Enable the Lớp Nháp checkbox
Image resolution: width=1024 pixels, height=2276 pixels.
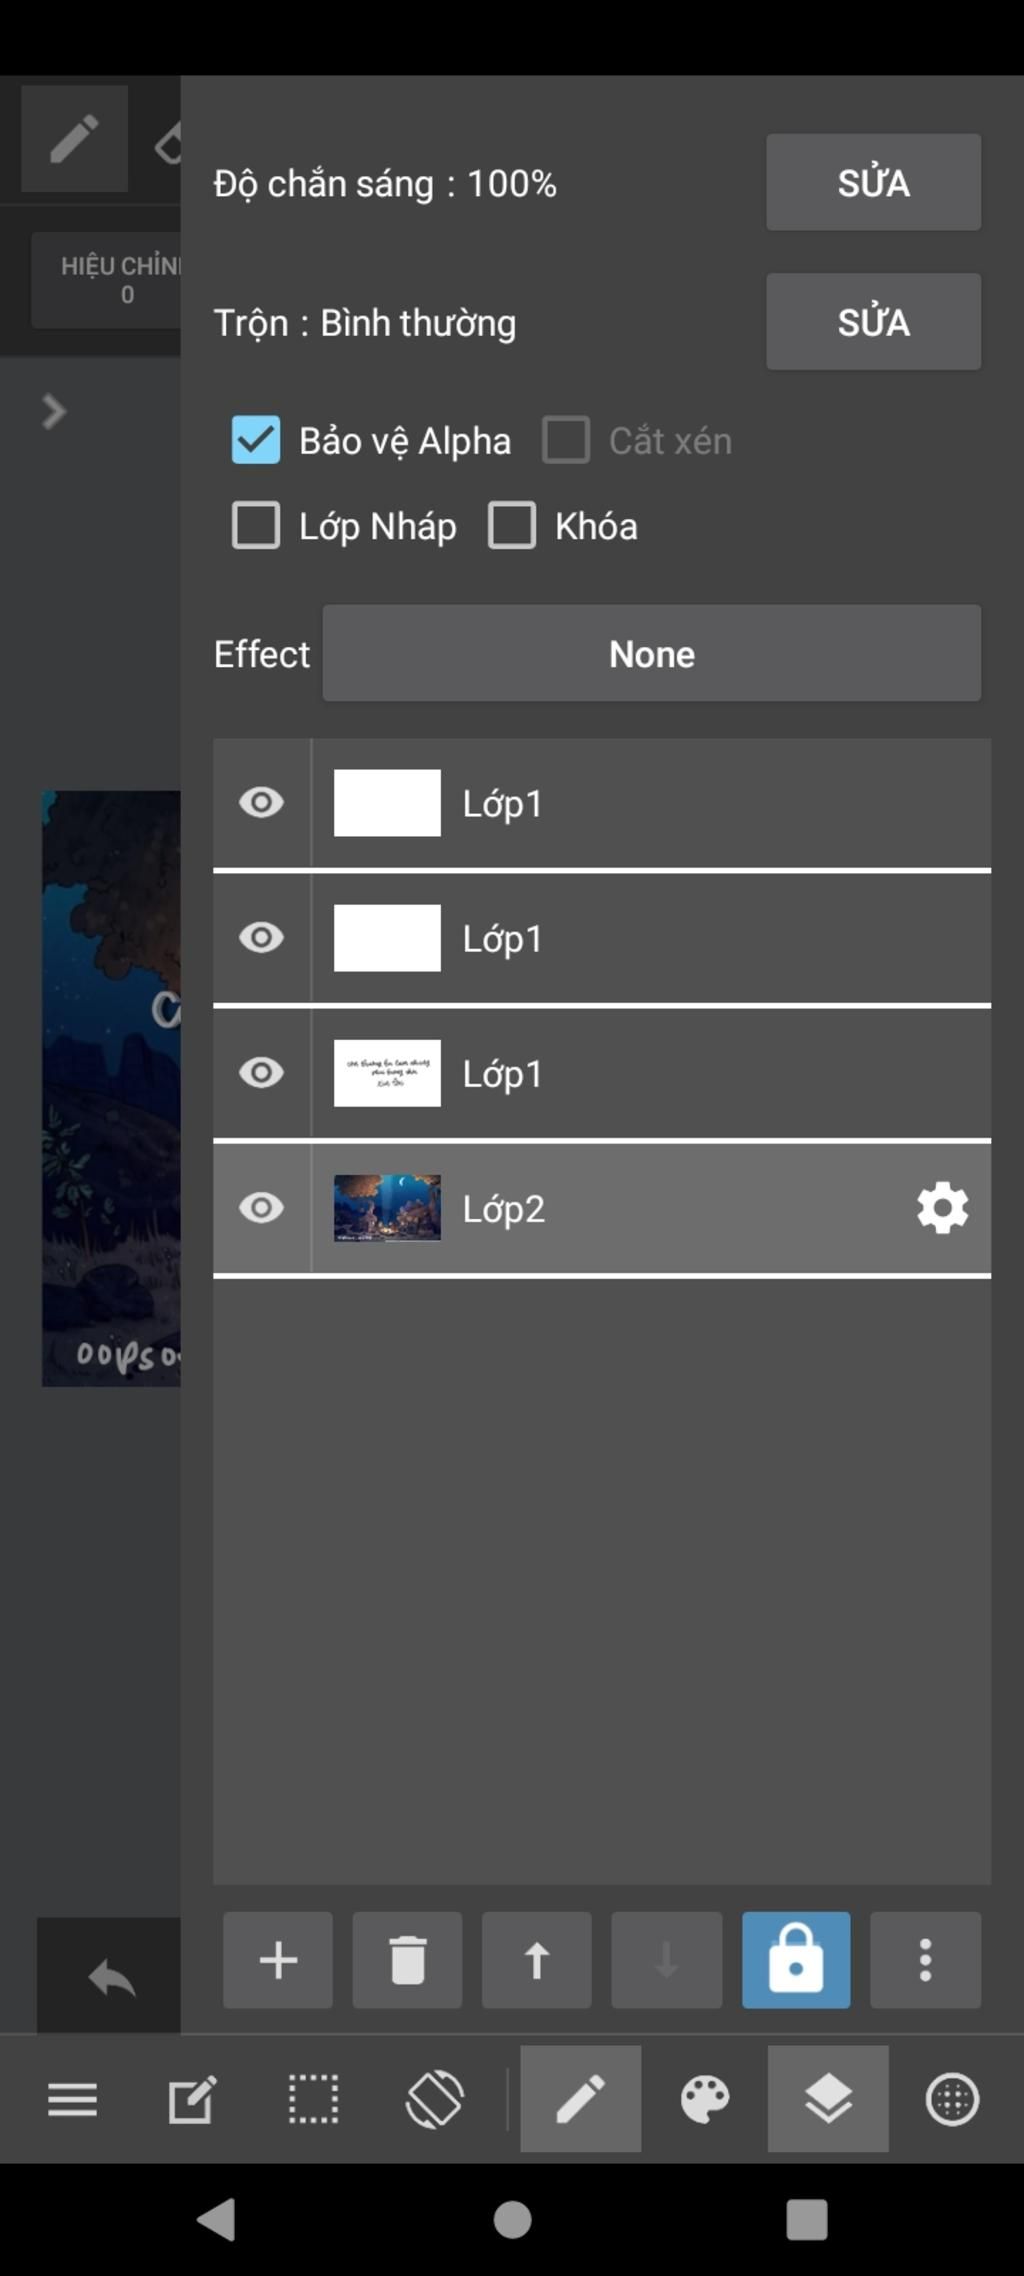pos(256,526)
